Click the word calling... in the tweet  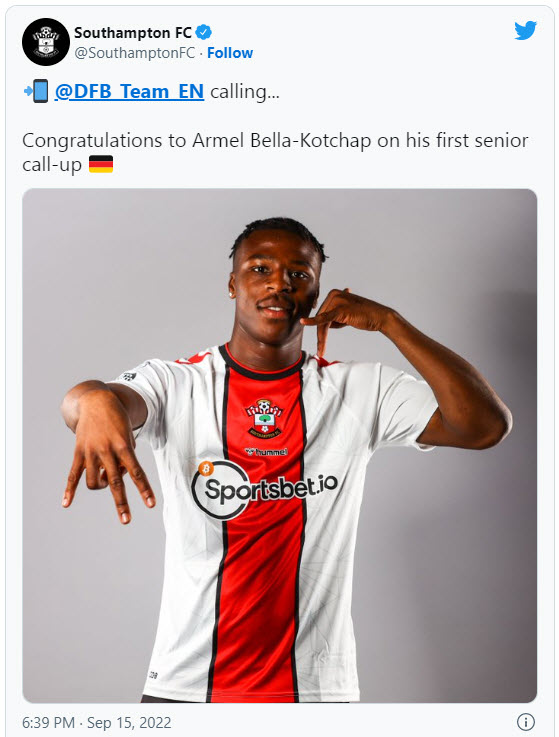pos(245,92)
